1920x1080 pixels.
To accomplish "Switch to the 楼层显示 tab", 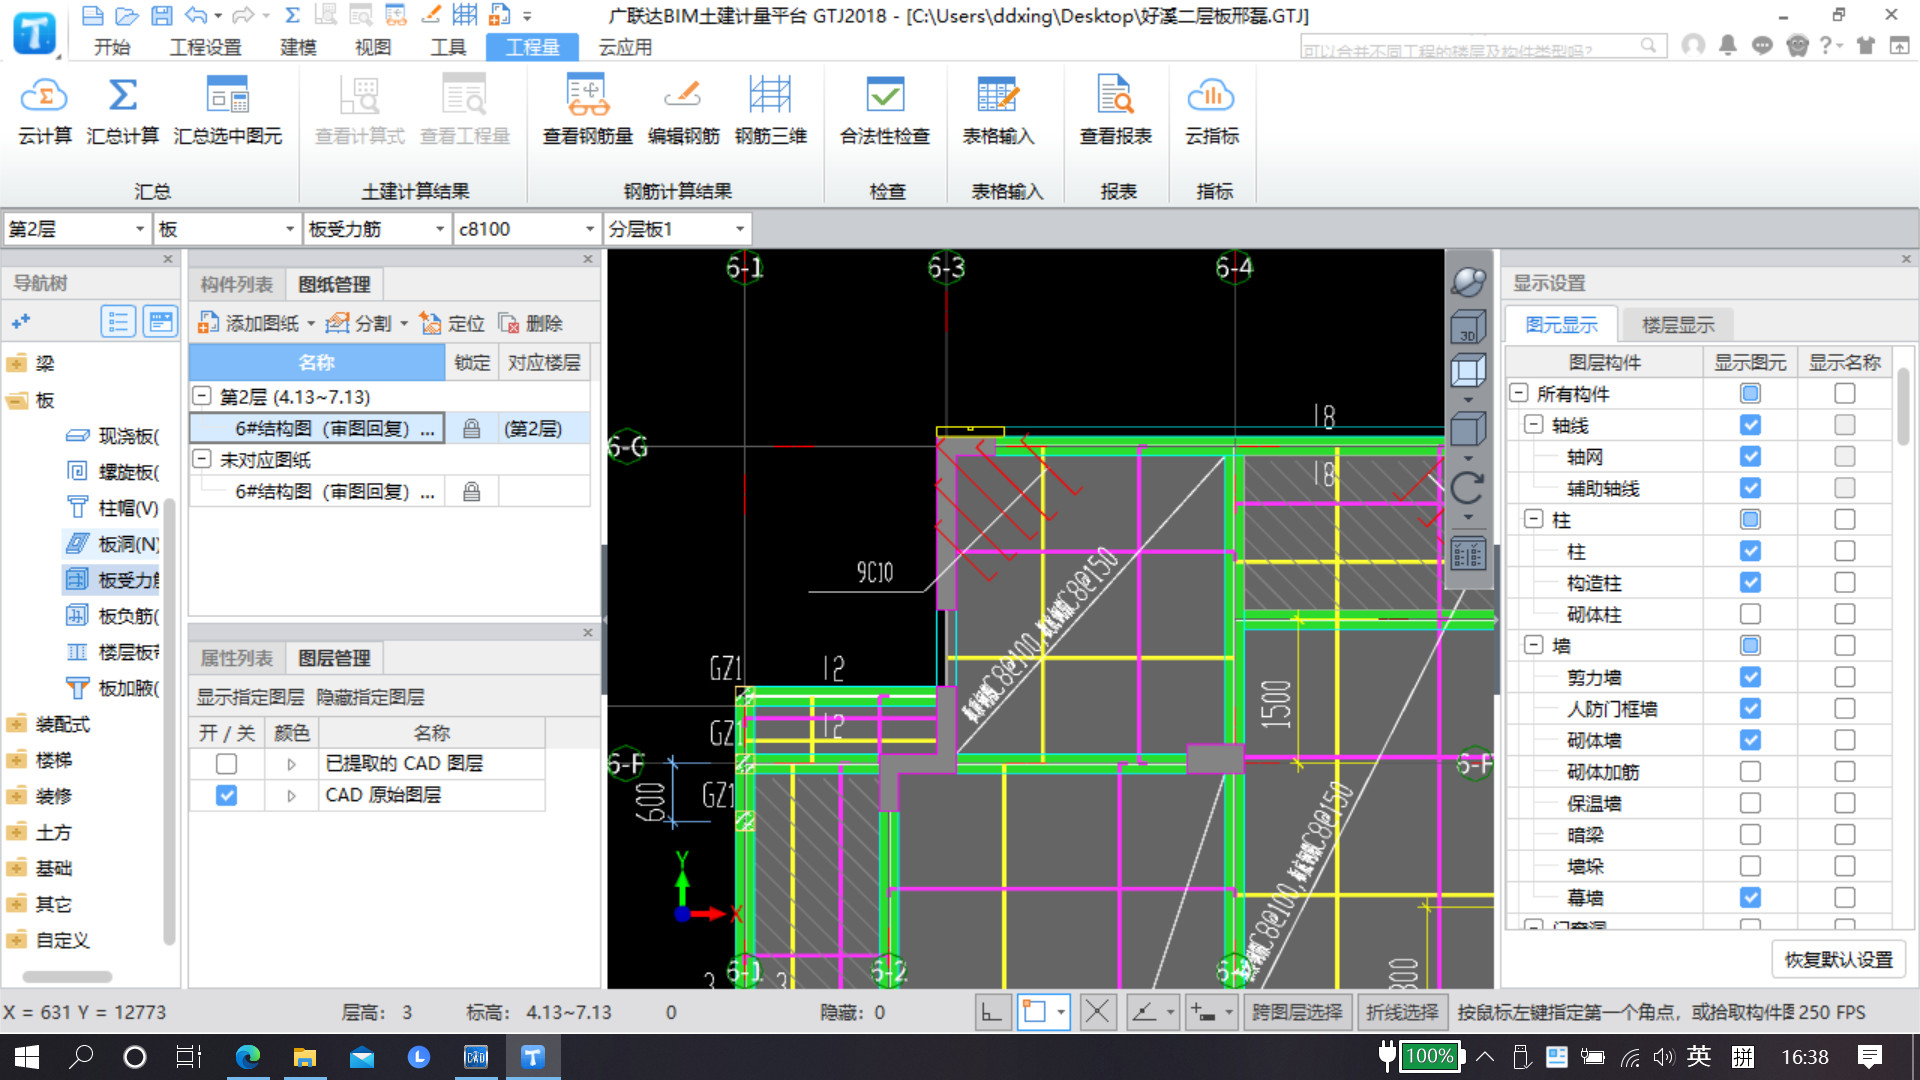I will click(x=1678, y=325).
